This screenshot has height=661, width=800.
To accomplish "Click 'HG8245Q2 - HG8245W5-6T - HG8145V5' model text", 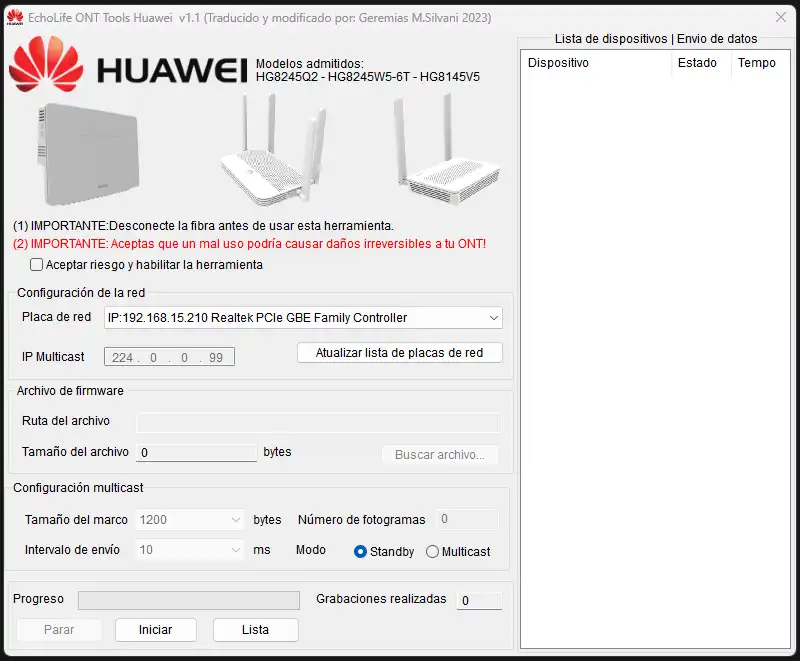I will point(368,77).
